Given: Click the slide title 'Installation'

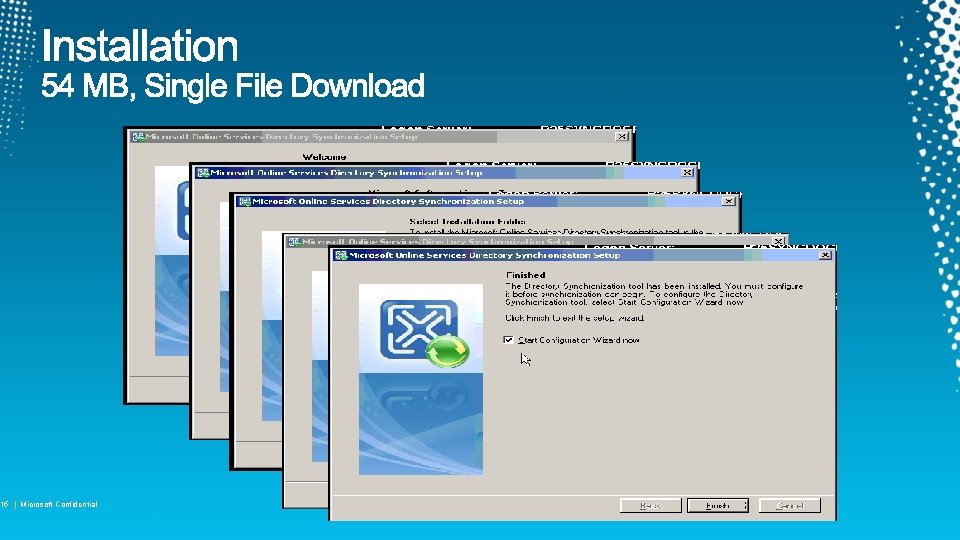Looking at the screenshot, I should (x=140, y=47).
